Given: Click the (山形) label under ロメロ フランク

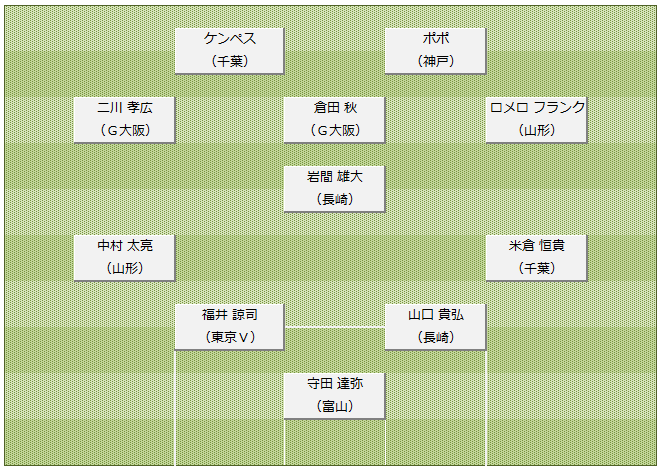Looking at the screenshot, I should click(537, 130).
